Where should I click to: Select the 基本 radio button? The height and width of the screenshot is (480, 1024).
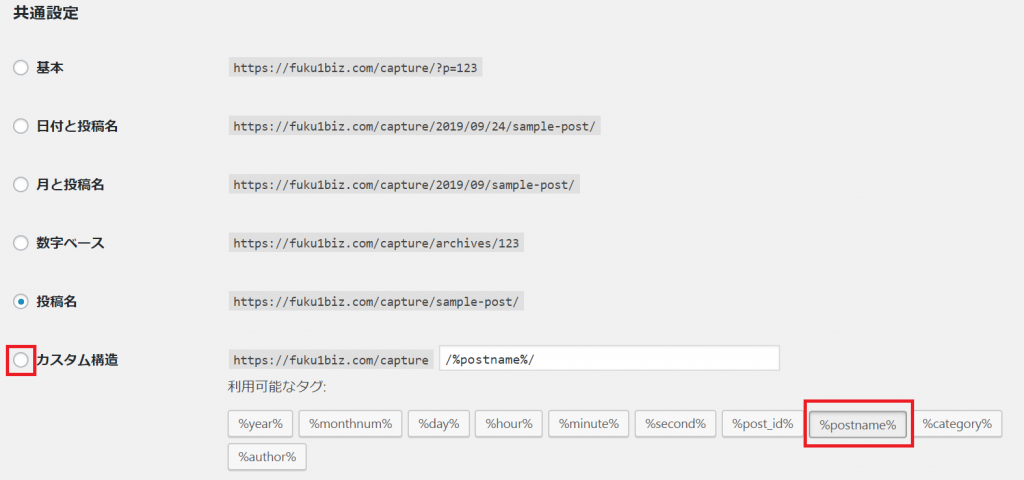(21, 68)
